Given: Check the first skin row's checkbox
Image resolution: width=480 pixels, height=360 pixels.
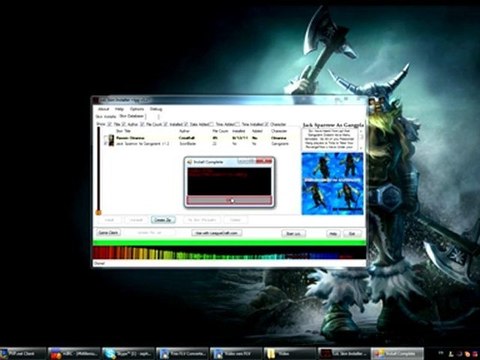Looking at the screenshot, I should tap(106, 138).
